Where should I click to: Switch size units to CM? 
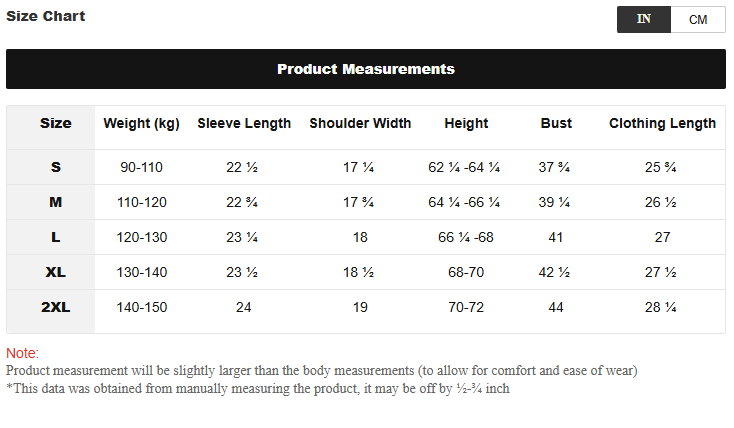pos(698,19)
